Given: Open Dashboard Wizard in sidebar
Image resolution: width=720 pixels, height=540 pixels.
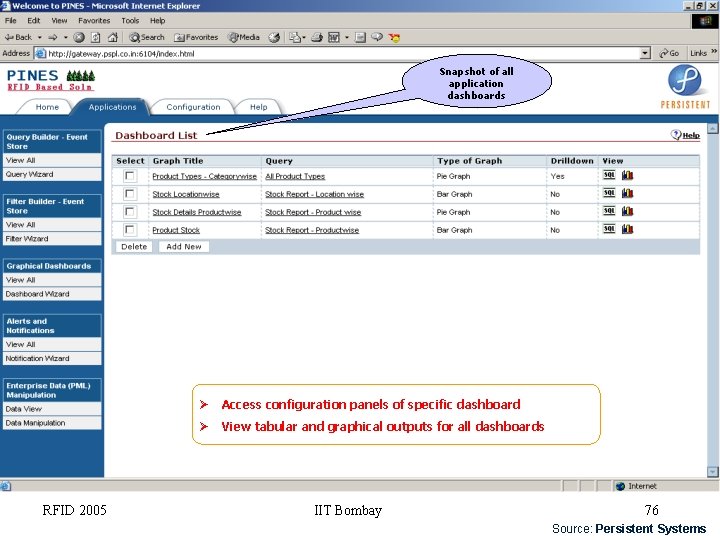Looking at the screenshot, I should (x=52, y=294).
